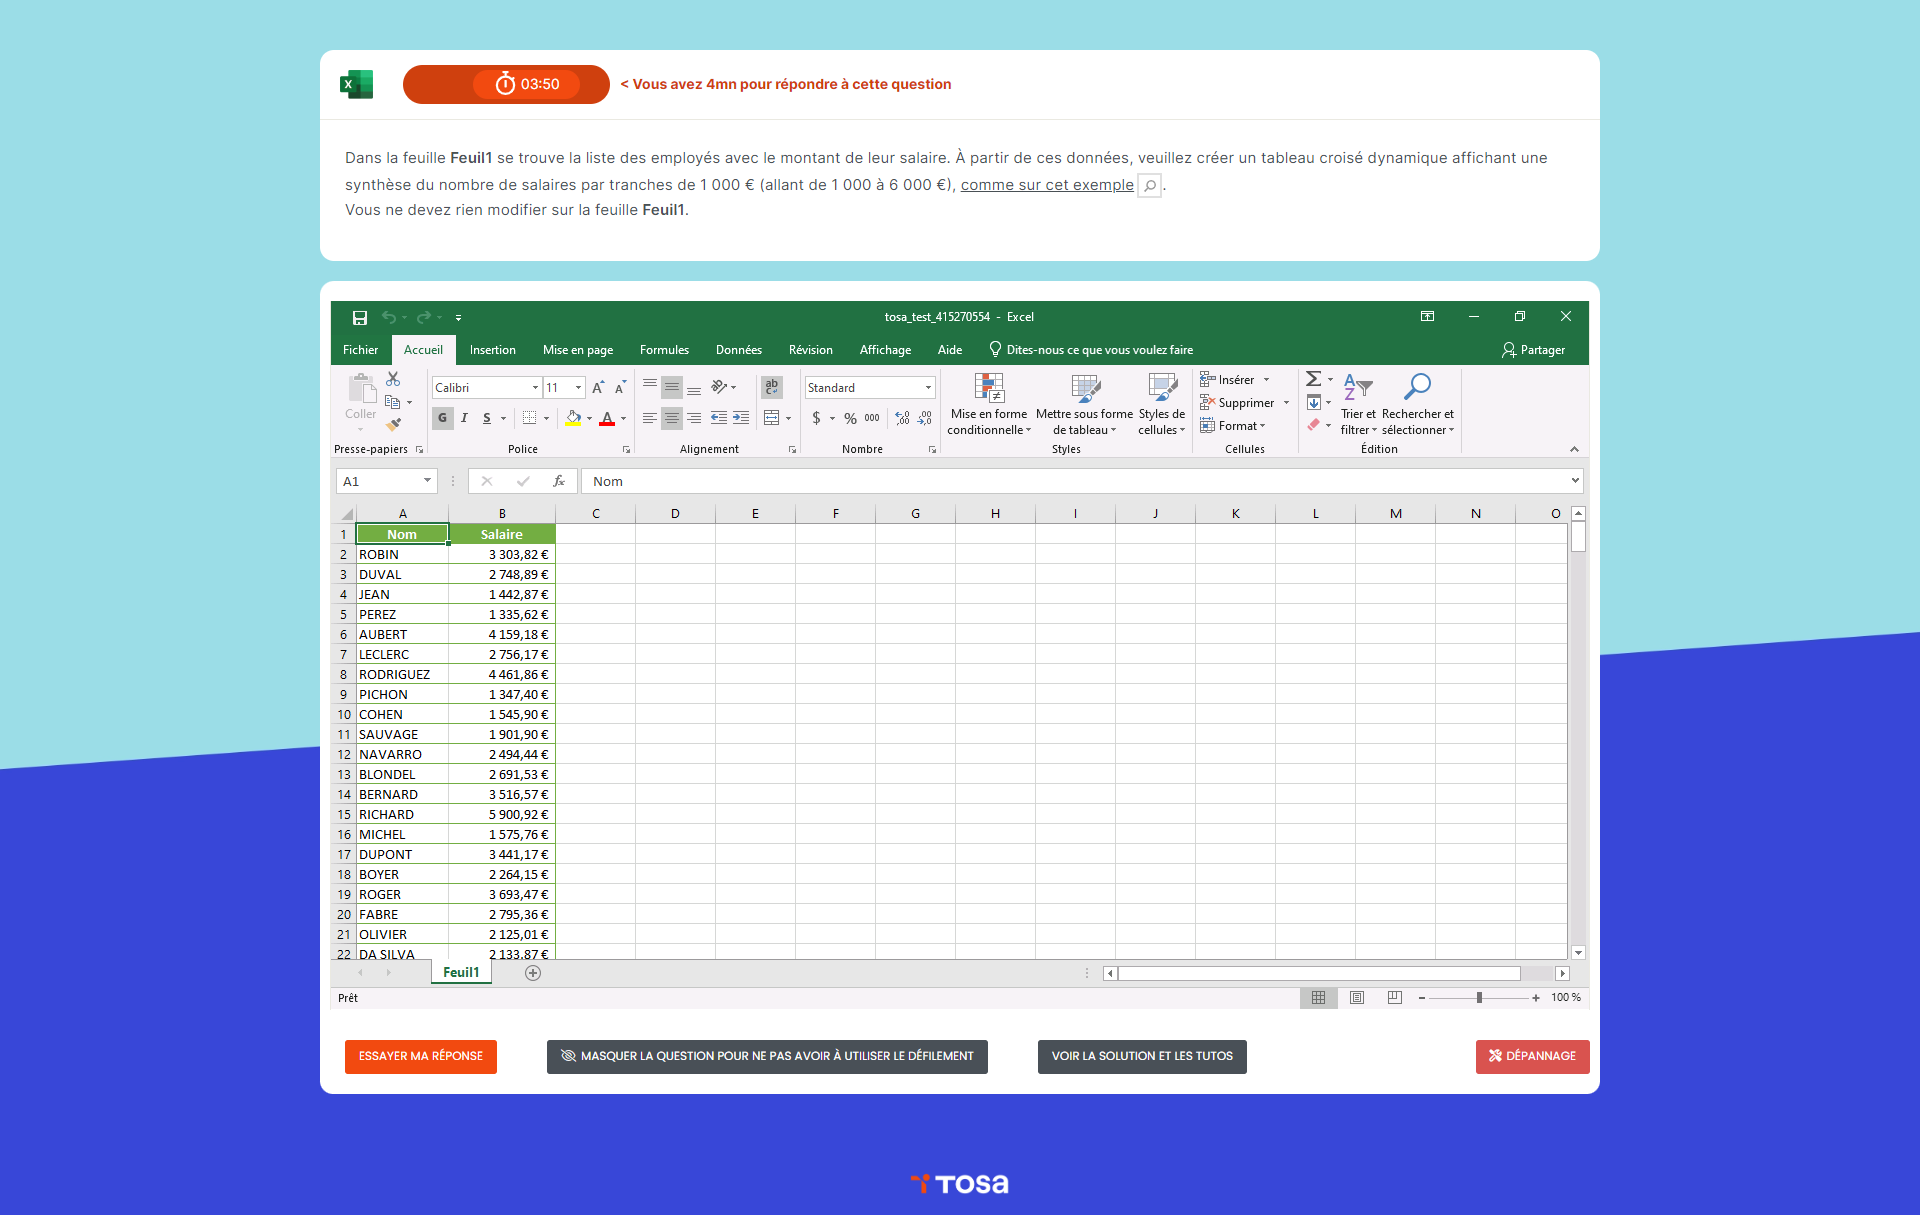Viewport: 1920px width, 1215px height.
Task: Add a new sheet with plus icon
Action: [533, 973]
